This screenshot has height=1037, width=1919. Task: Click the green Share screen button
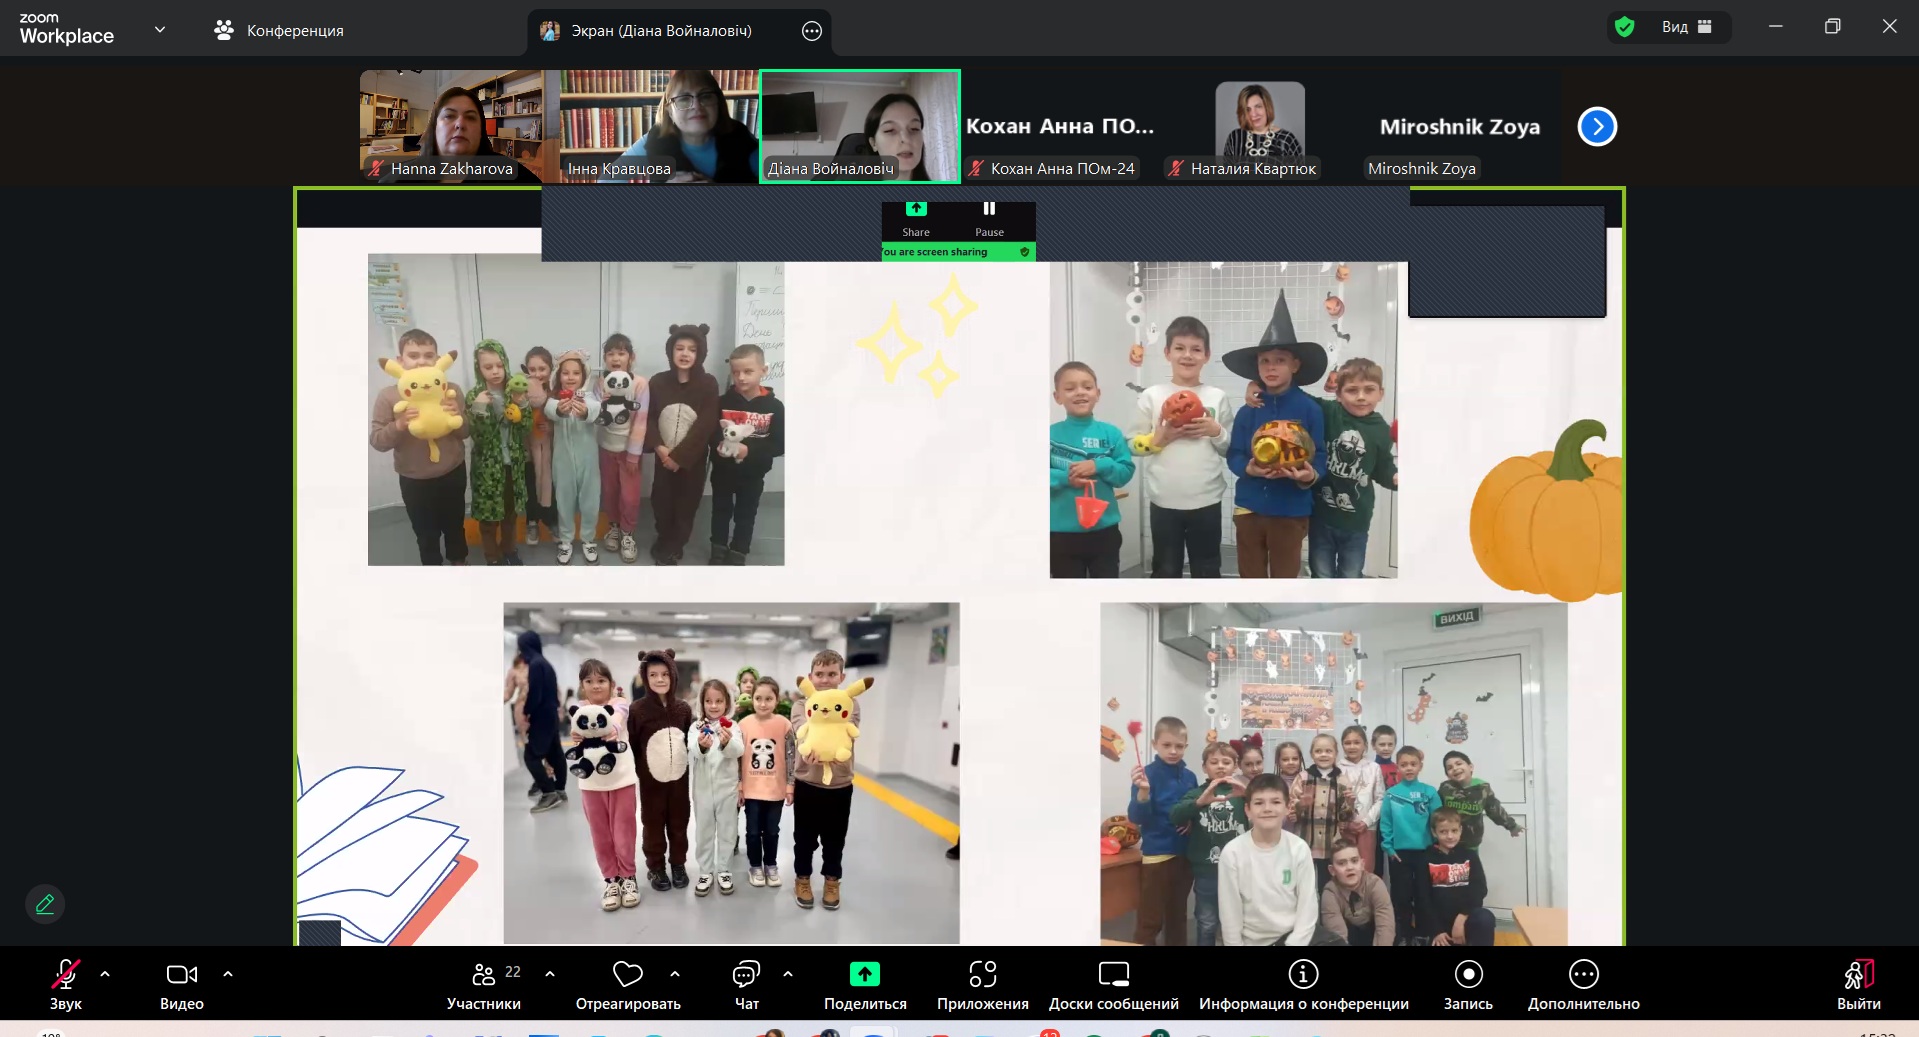click(x=865, y=986)
